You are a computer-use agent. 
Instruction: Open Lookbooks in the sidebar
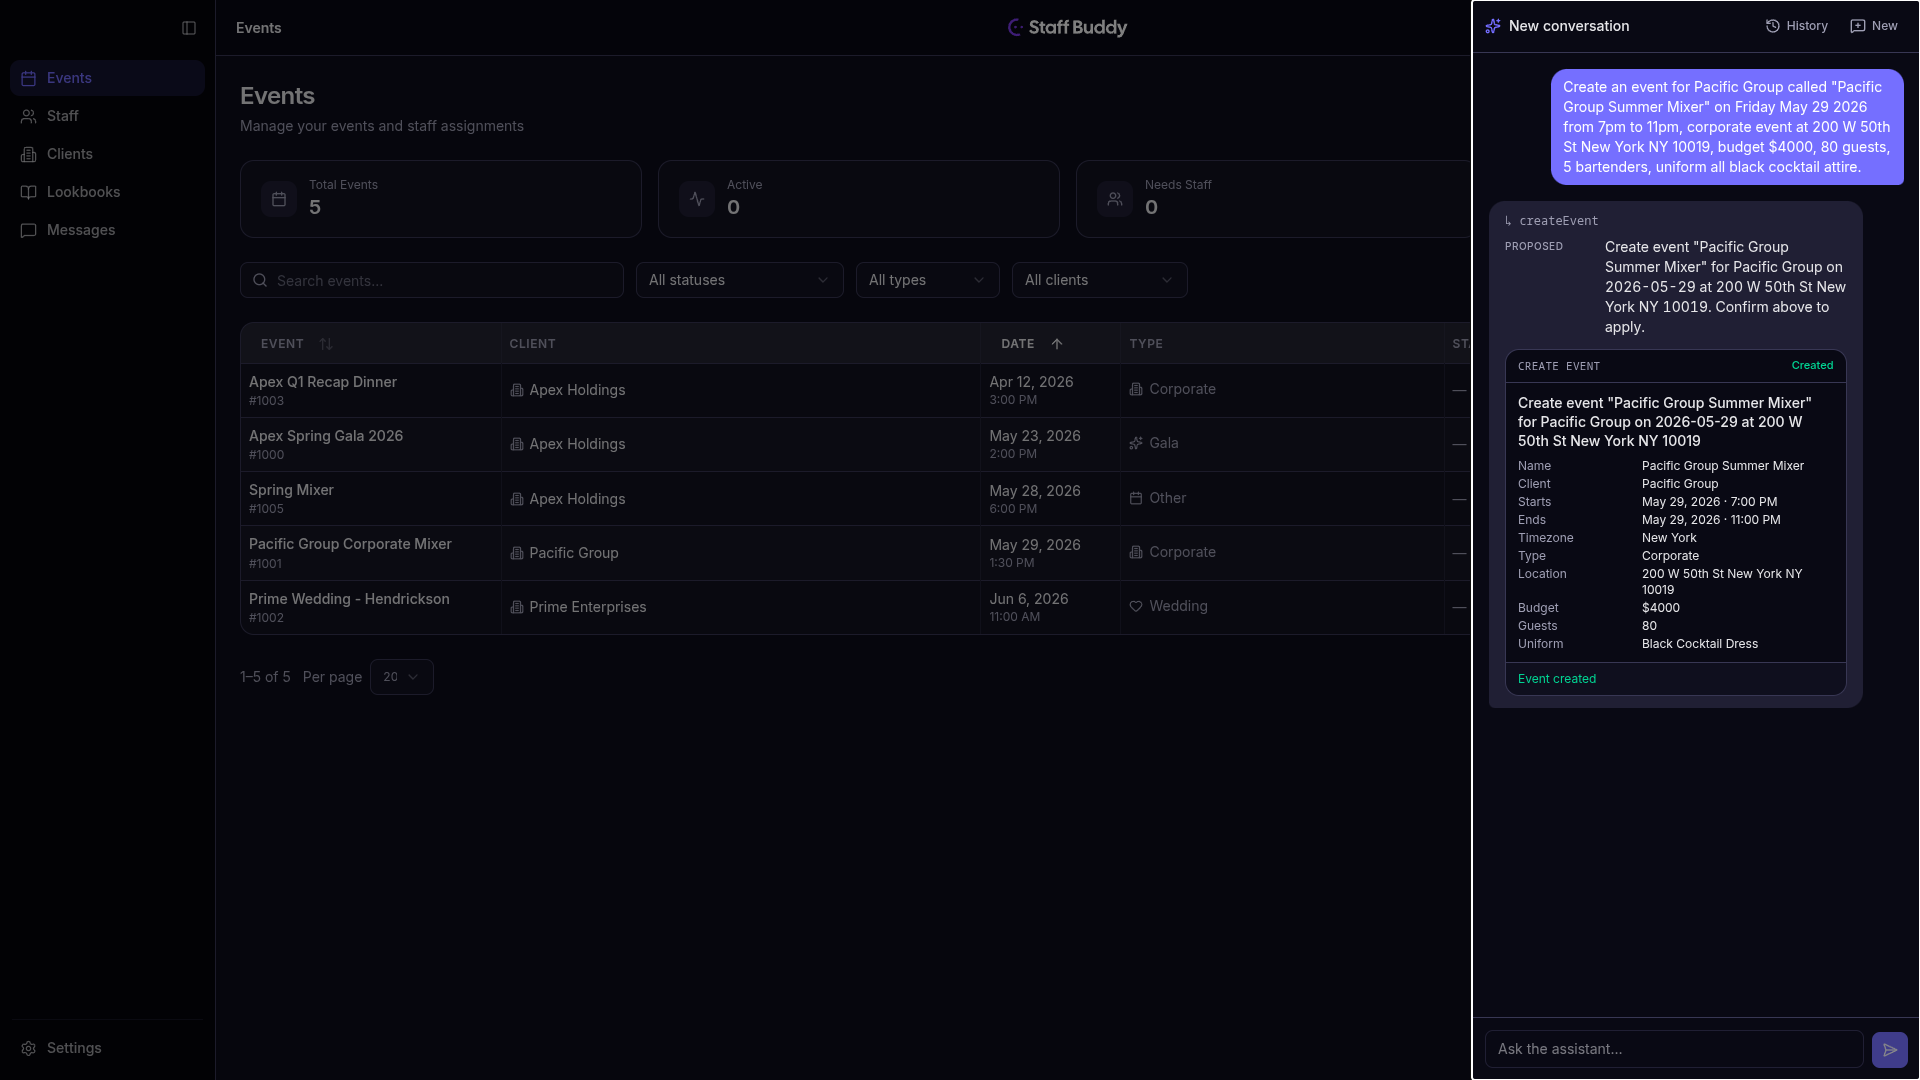pyautogui.click(x=107, y=192)
